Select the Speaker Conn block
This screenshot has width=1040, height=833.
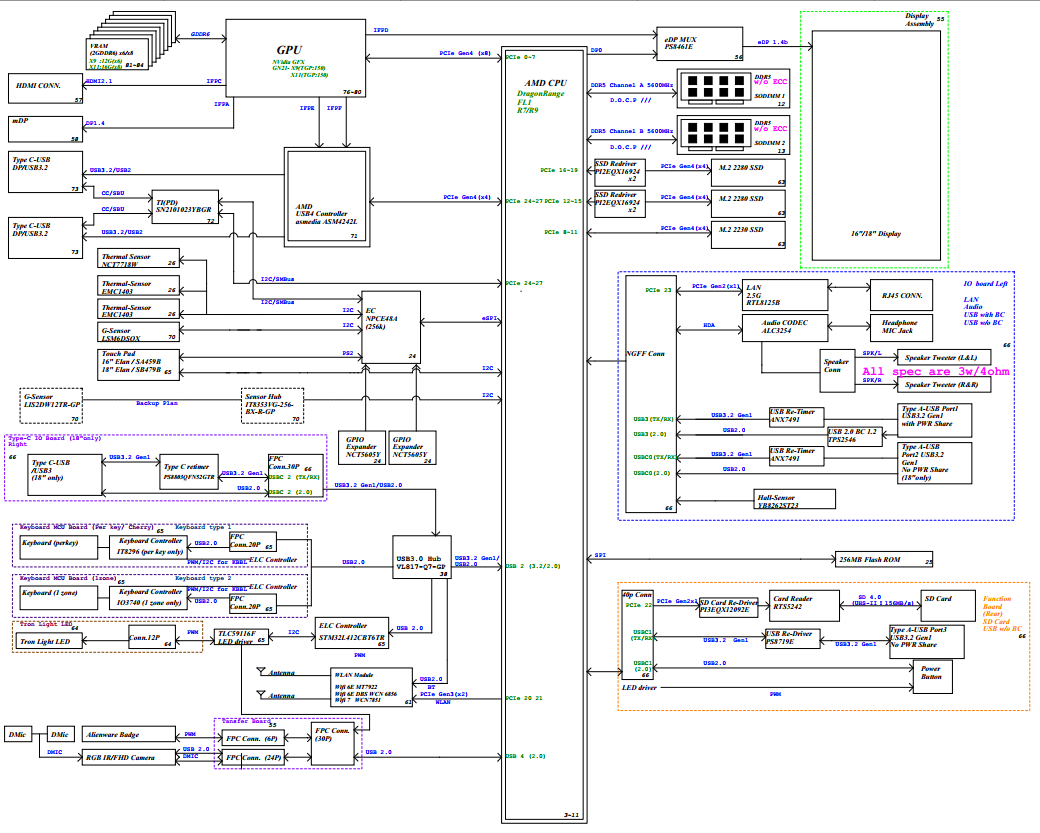click(x=837, y=371)
